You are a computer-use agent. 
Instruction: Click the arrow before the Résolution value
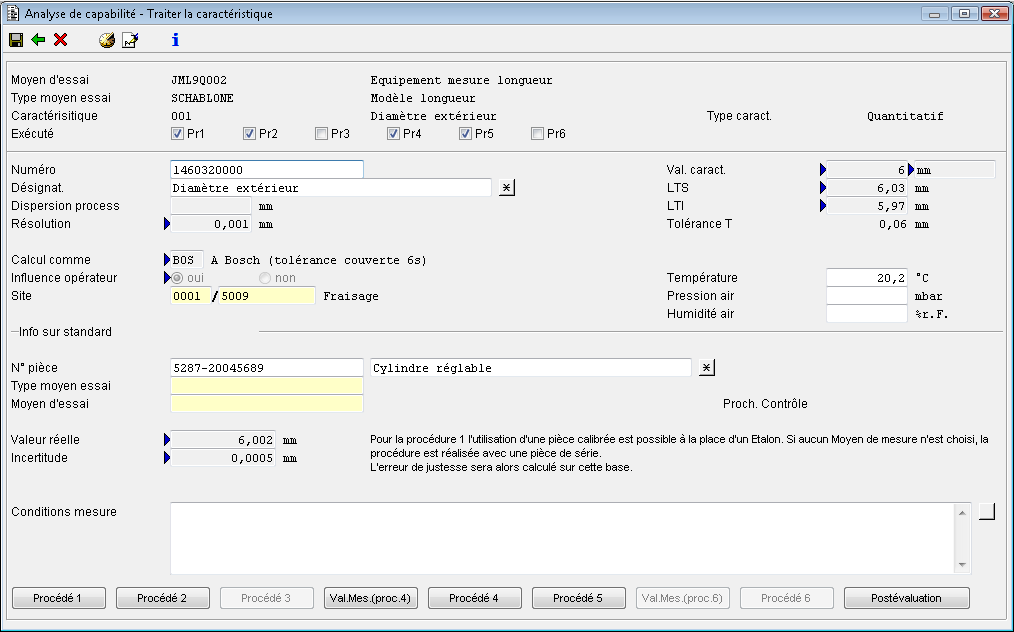(x=167, y=224)
